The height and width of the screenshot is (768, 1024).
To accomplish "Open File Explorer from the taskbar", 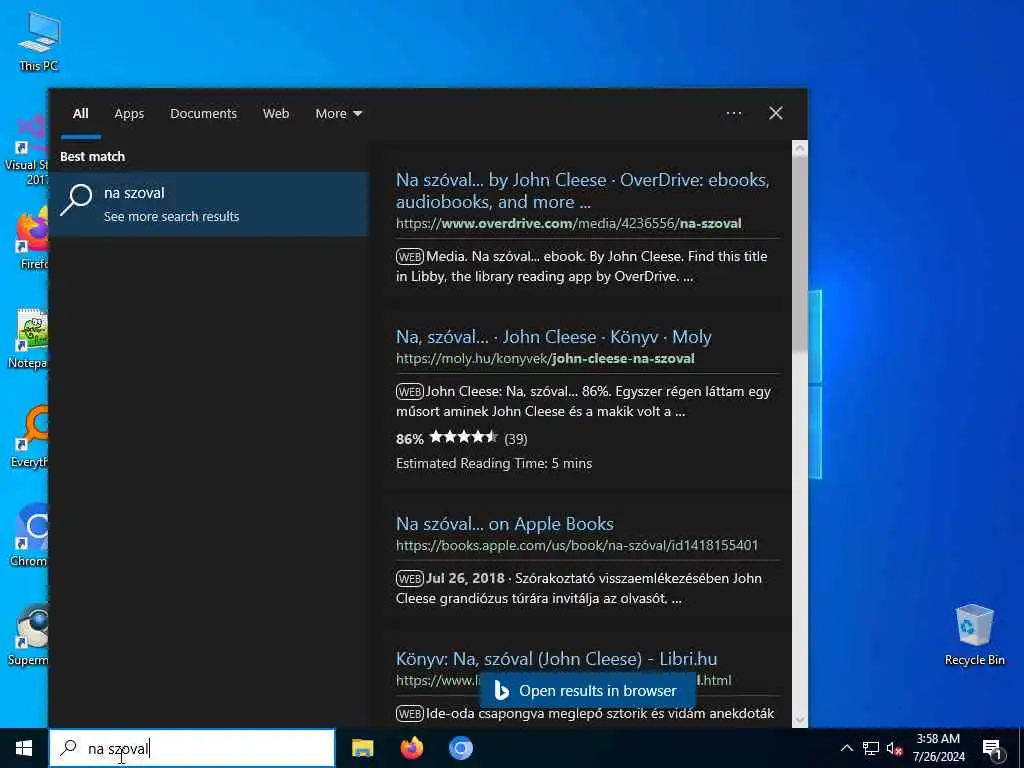I will [362, 748].
